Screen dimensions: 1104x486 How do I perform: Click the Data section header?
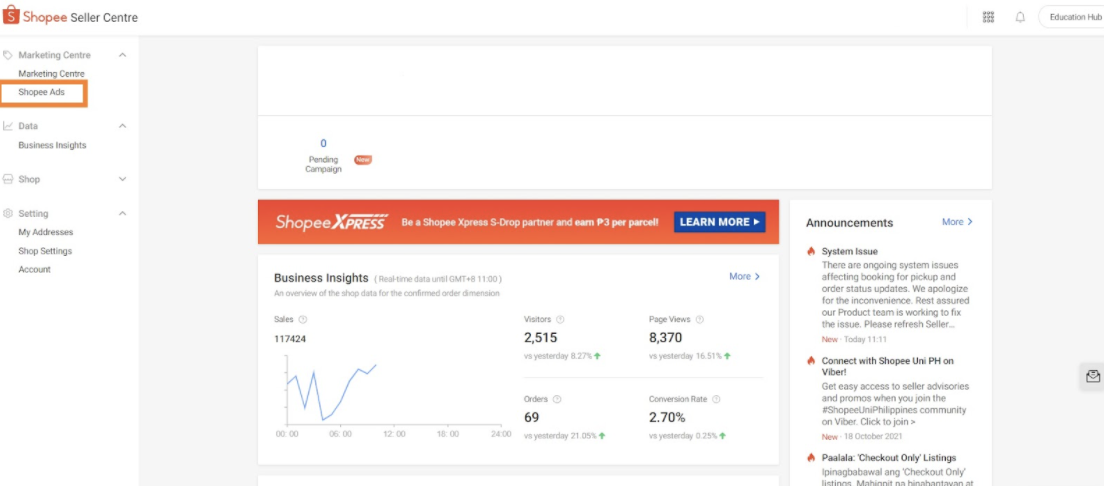click(28, 126)
